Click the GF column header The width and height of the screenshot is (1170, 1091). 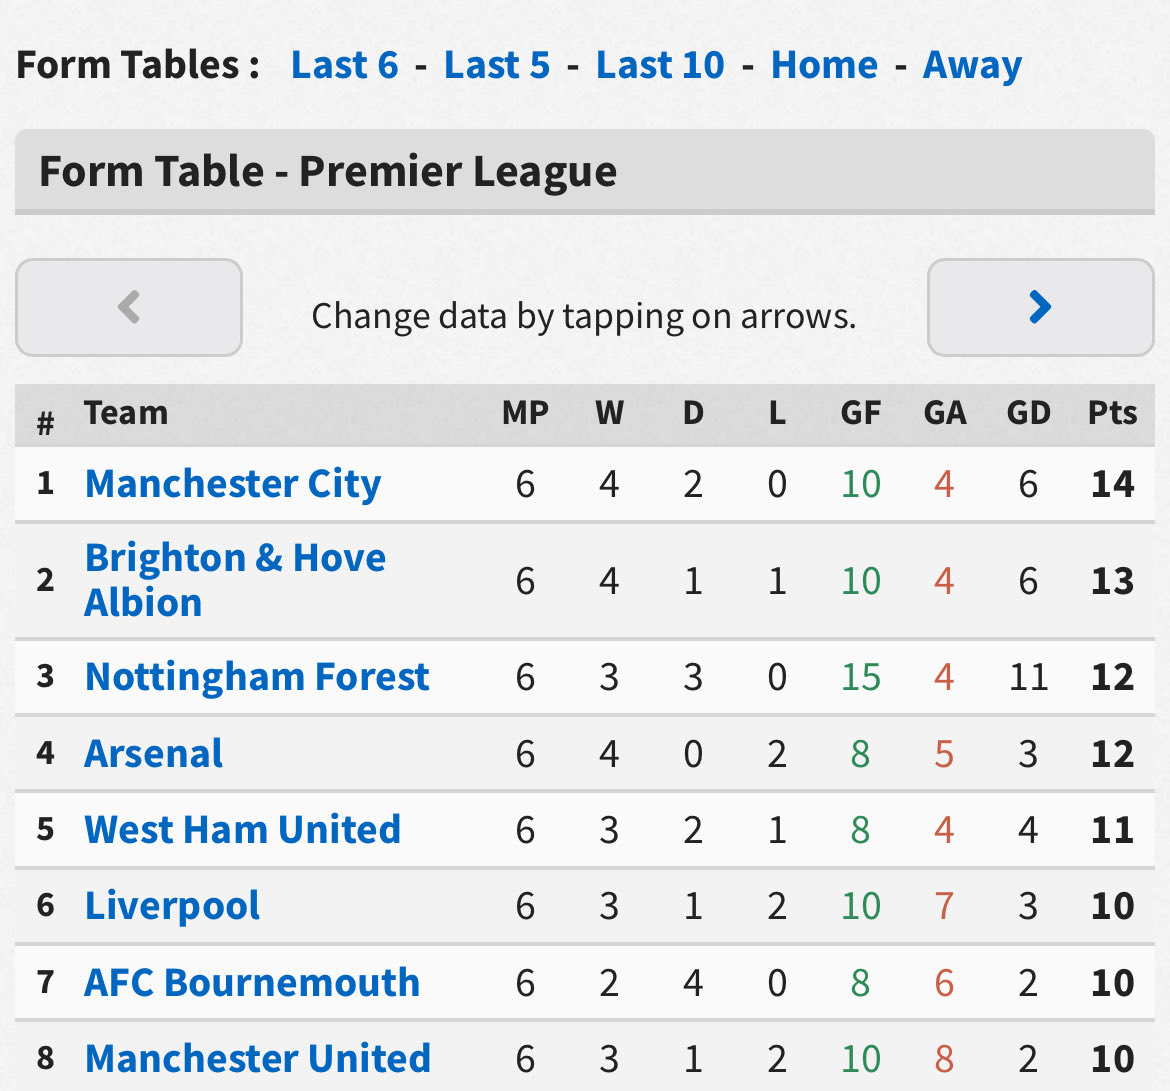click(860, 413)
